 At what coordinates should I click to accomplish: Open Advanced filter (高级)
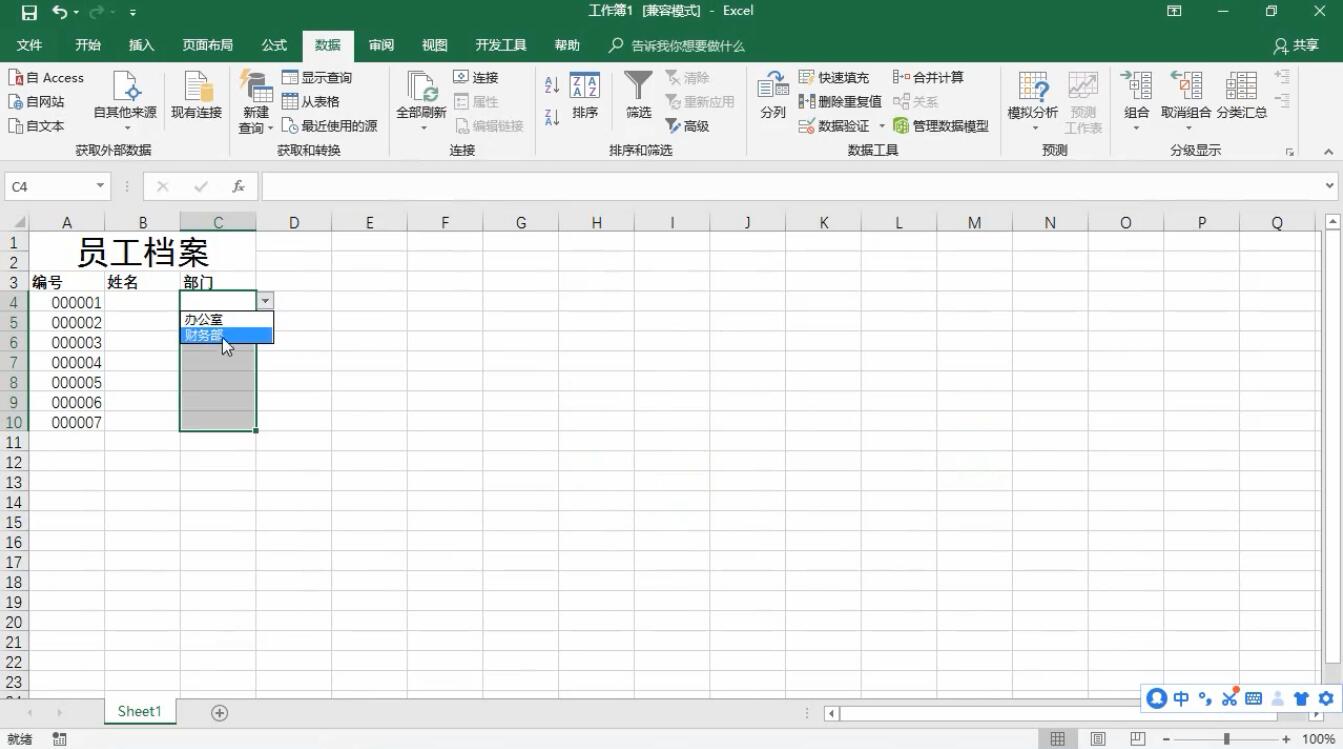pyautogui.click(x=688, y=126)
